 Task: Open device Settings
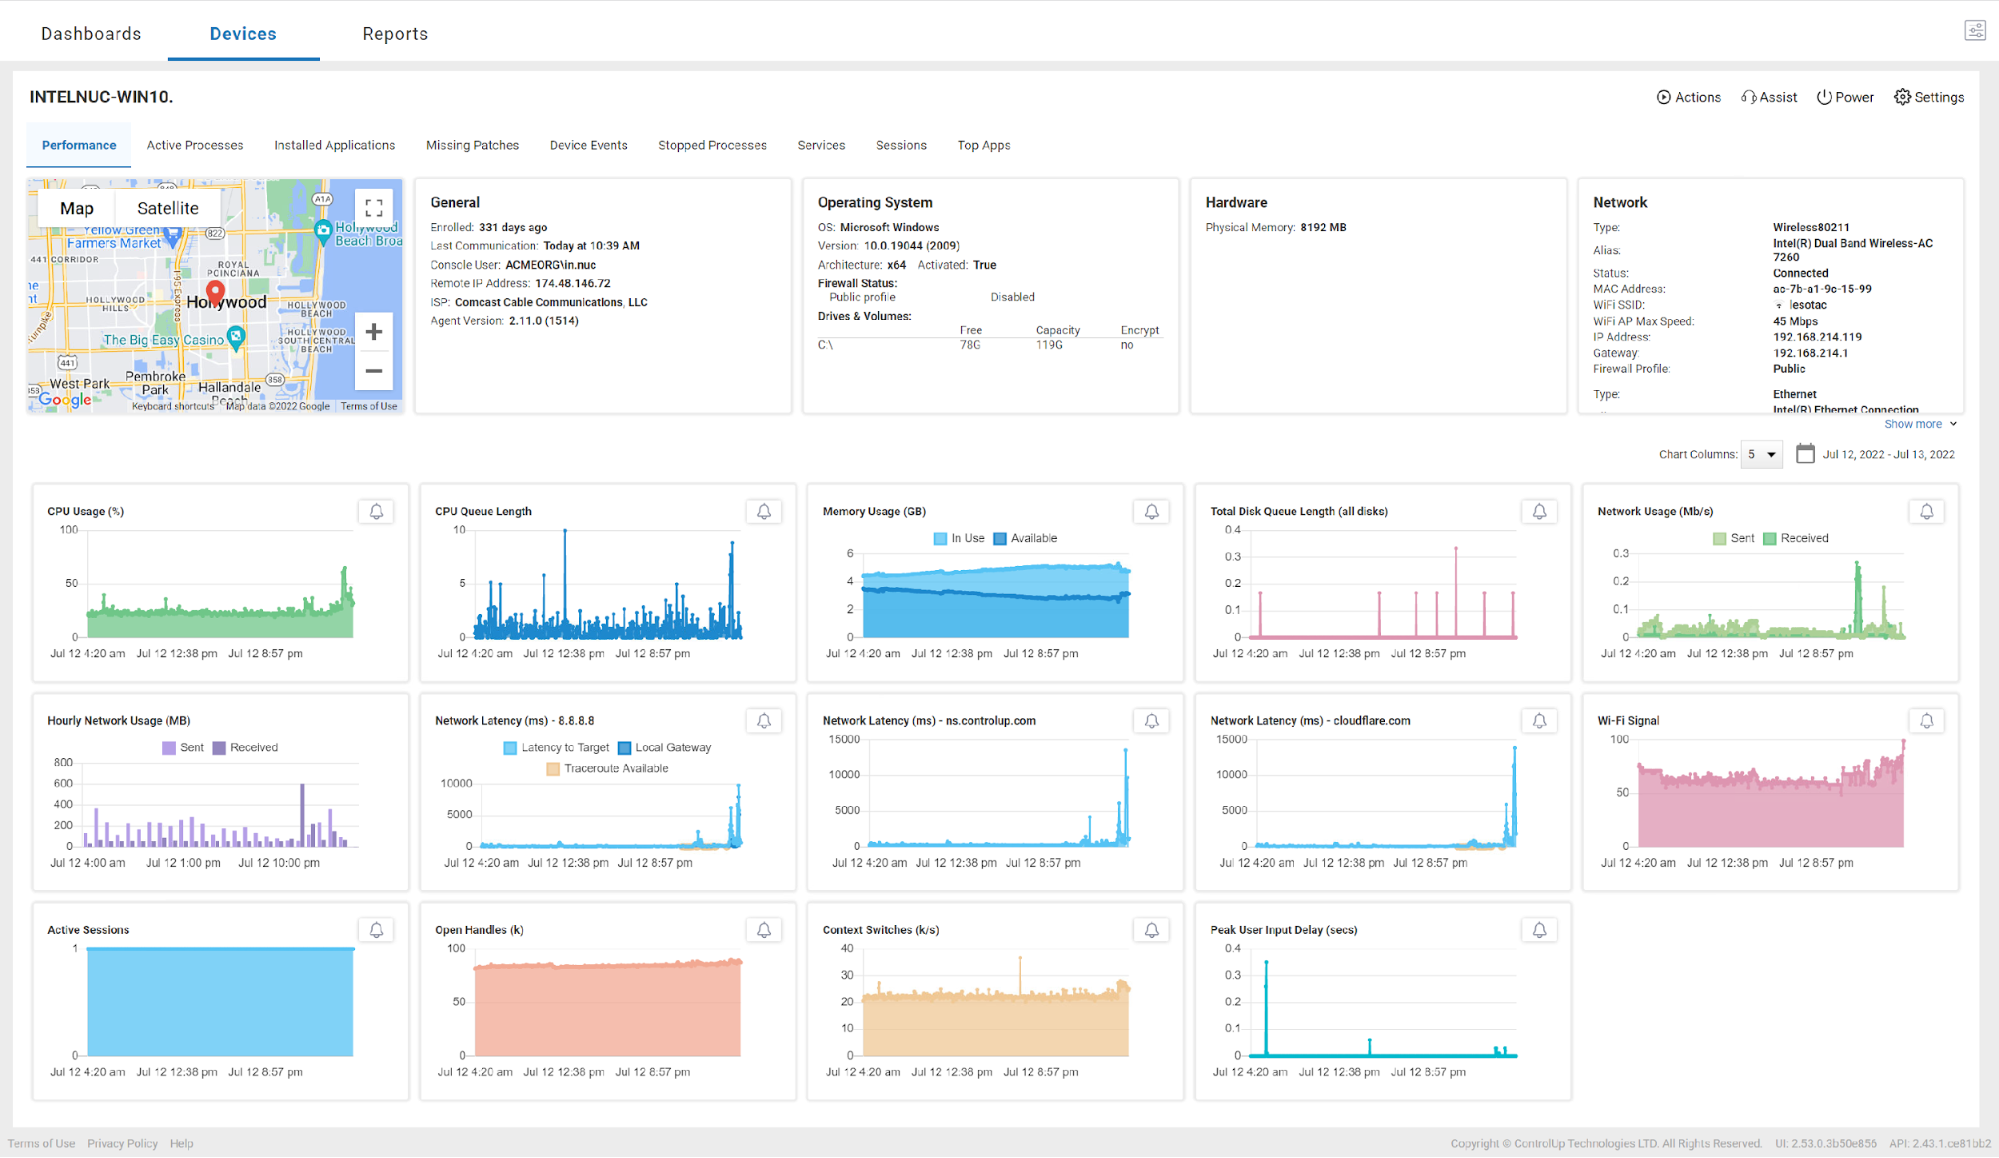(1929, 97)
